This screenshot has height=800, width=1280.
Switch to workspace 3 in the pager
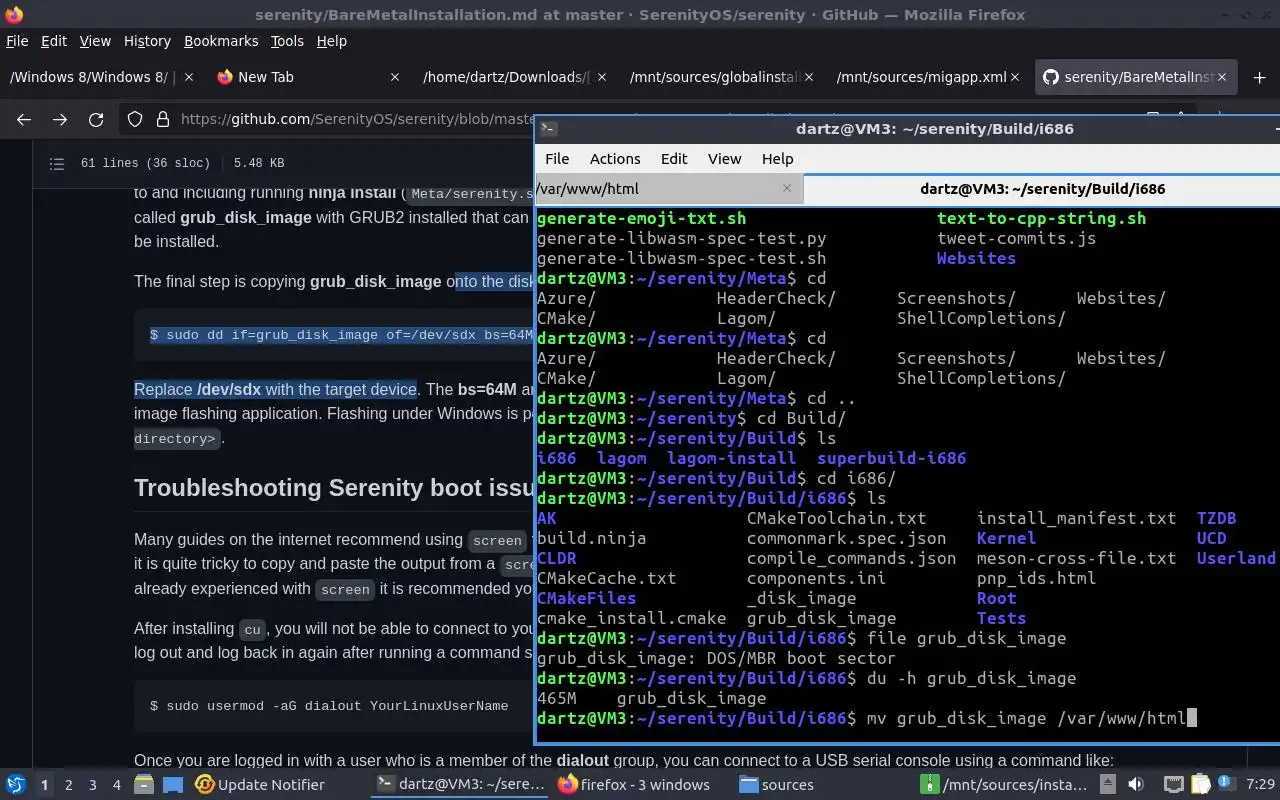click(x=92, y=785)
